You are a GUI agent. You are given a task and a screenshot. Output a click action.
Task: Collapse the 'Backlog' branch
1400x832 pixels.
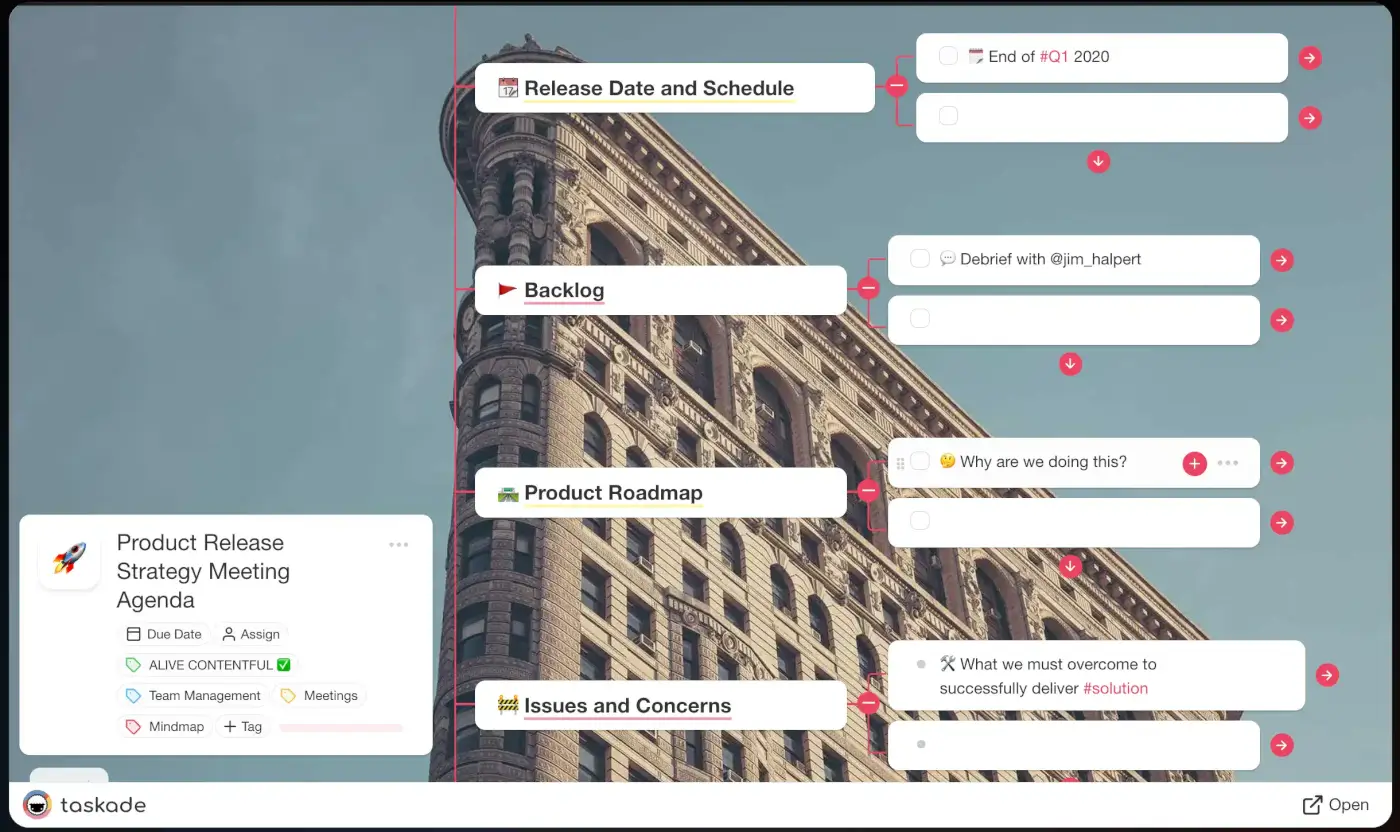click(868, 288)
